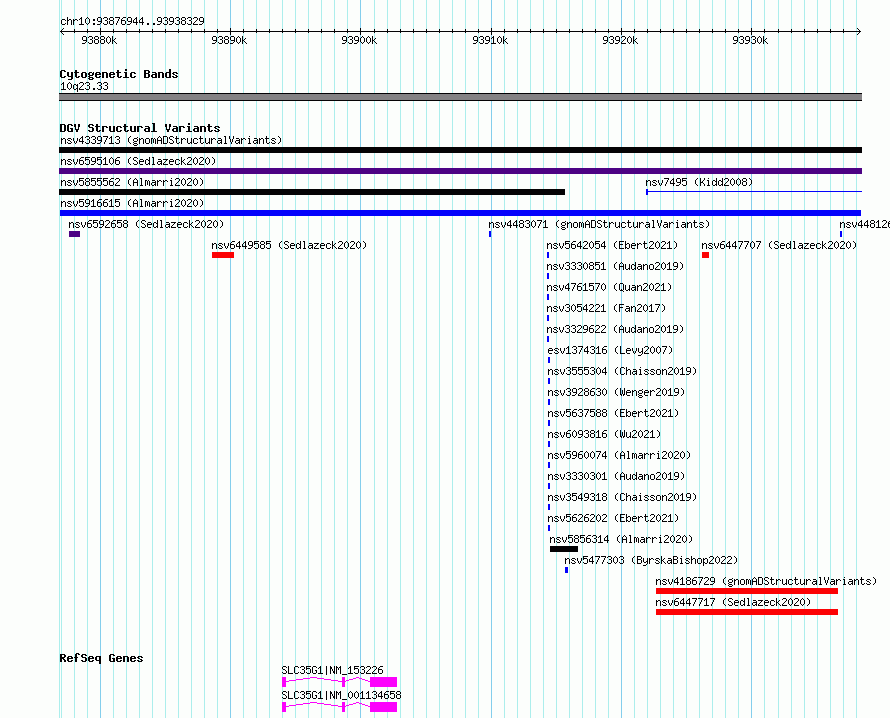Open the nsv3330851 (Audano2019) label
The width and height of the screenshot is (890, 718).
tap(615, 266)
